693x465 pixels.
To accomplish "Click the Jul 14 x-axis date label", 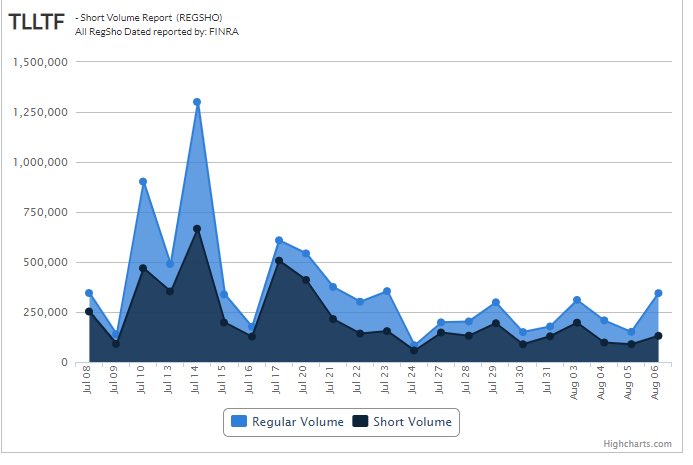I will pos(195,380).
